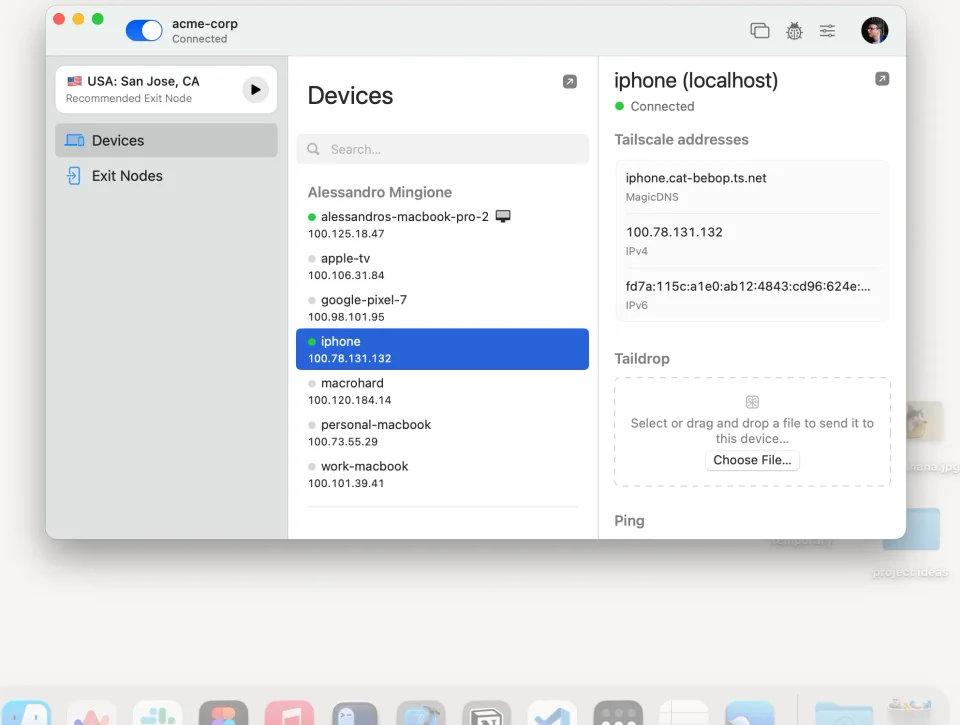The image size is (960, 725).
Task: Click the USA flag exit node card
Action: click(166, 89)
